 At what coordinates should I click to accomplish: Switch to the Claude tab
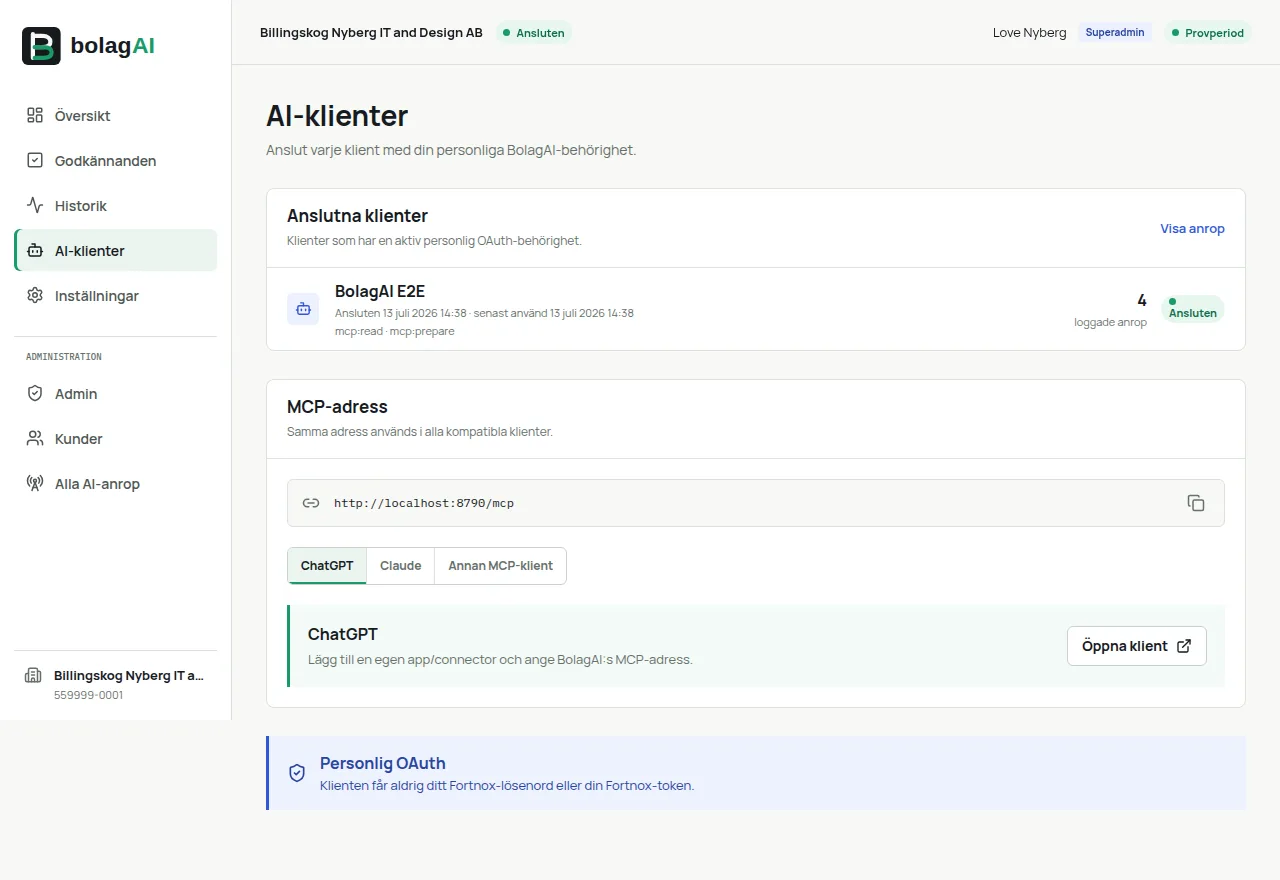(x=400, y=565)
